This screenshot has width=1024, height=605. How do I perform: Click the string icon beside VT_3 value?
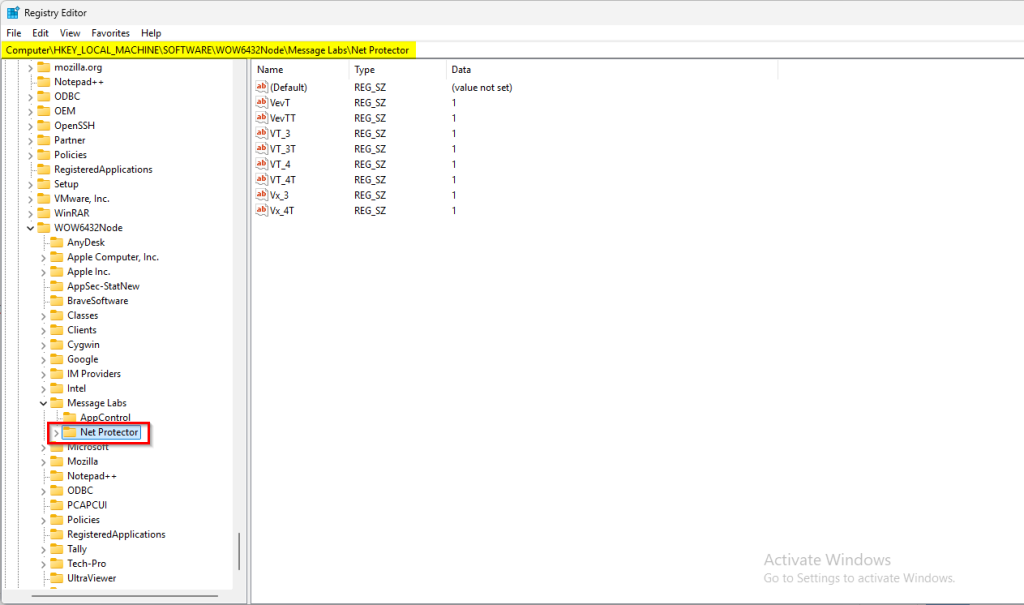262,133
